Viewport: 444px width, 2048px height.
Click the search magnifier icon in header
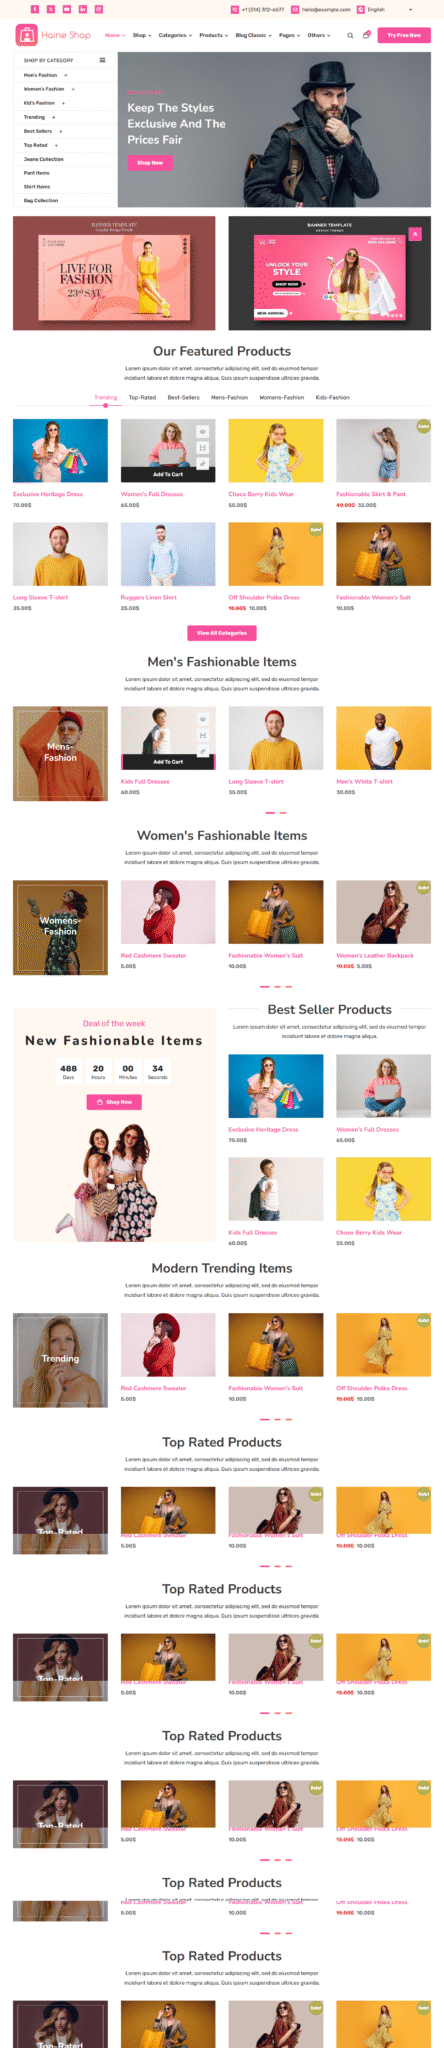(350, 35)
